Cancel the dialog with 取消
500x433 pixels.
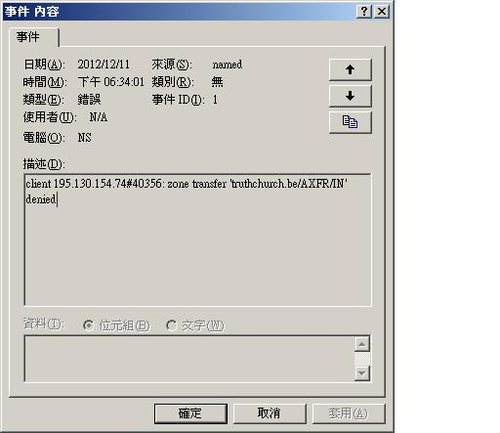coord(269,414)
